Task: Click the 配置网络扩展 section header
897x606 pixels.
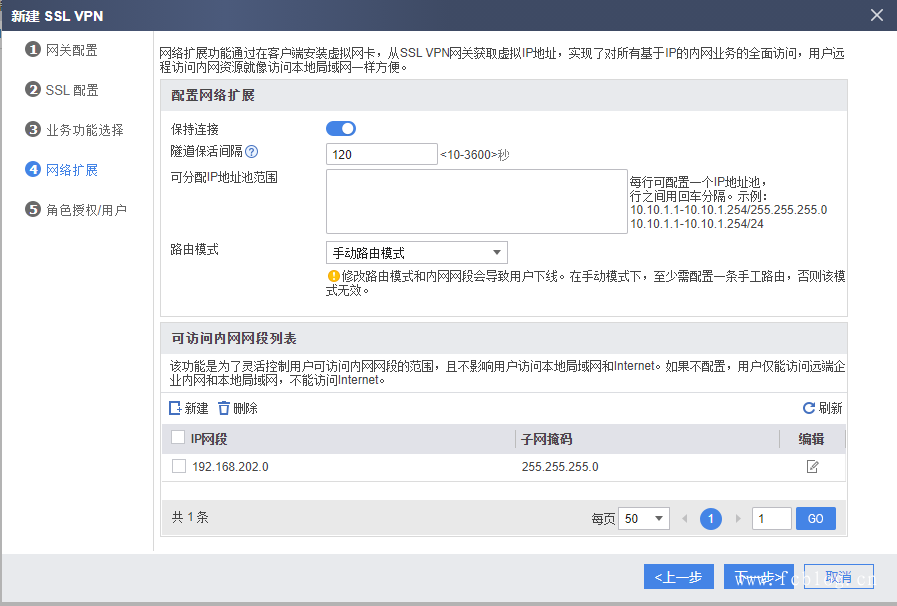Action: (213, 96)
